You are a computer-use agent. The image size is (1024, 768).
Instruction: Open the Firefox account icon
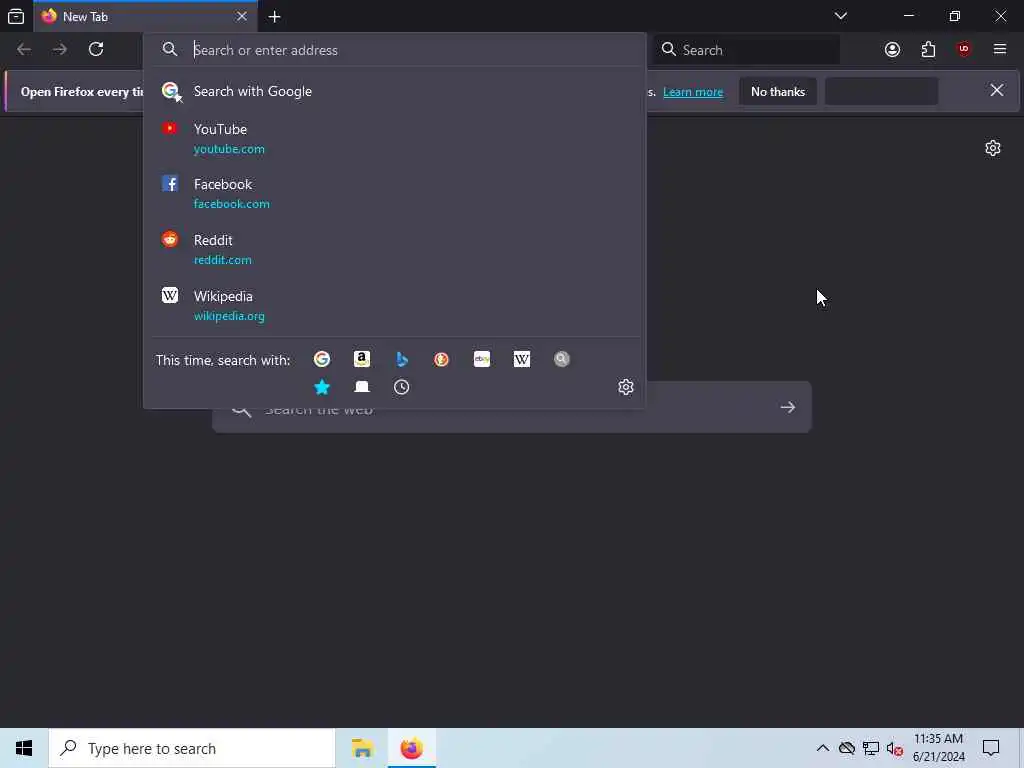(x=892, y=50)
